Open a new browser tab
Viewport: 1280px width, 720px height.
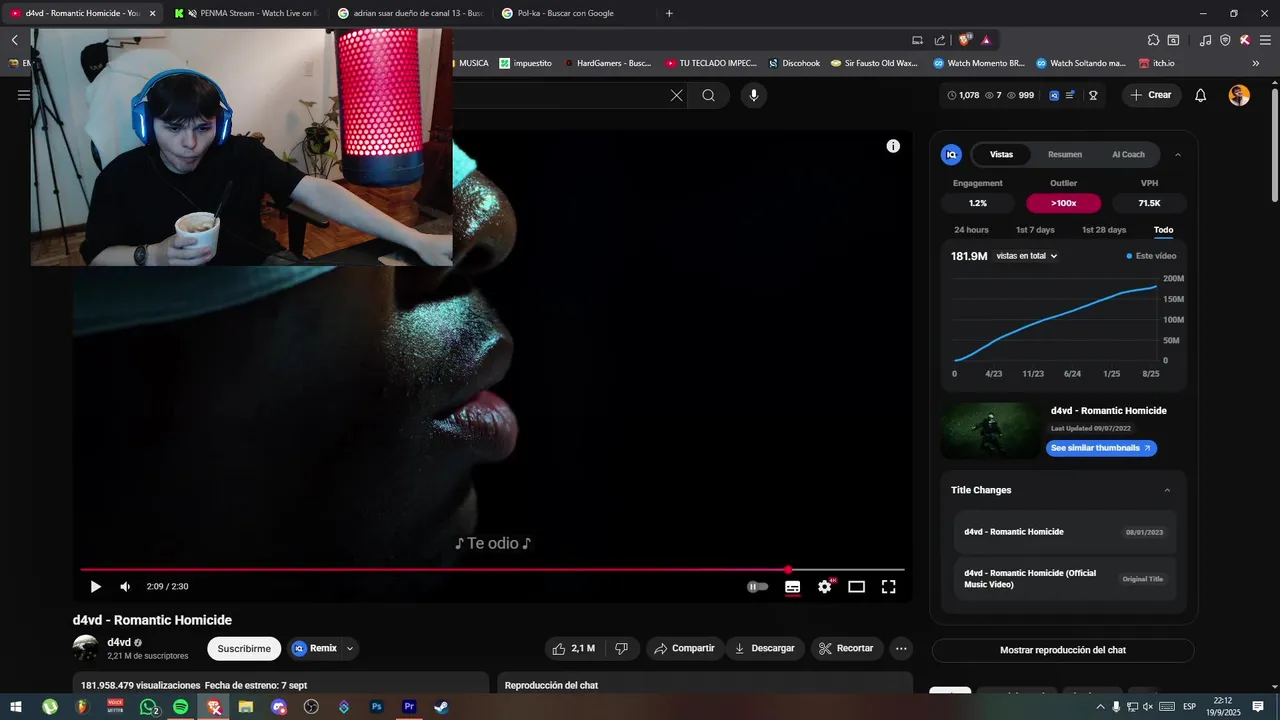(669, 13)
